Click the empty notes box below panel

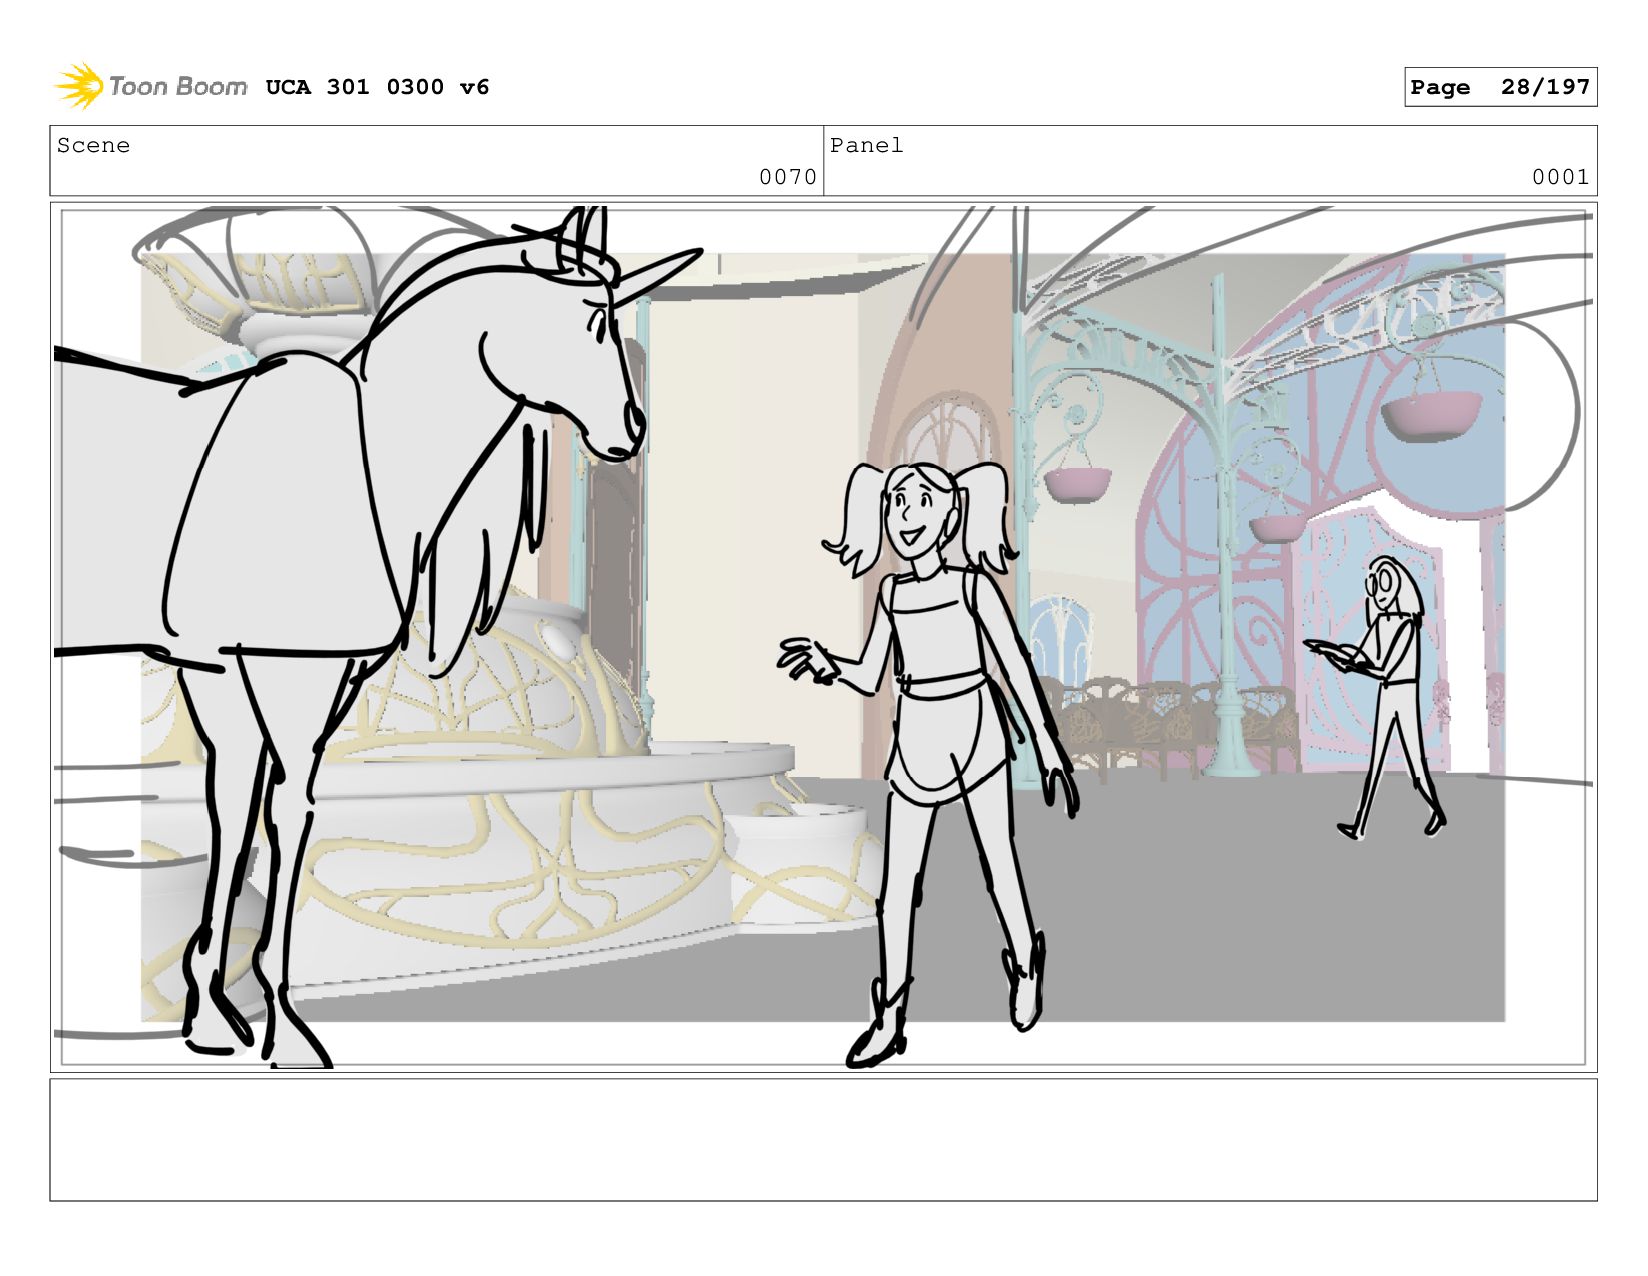coord(823,1140)
